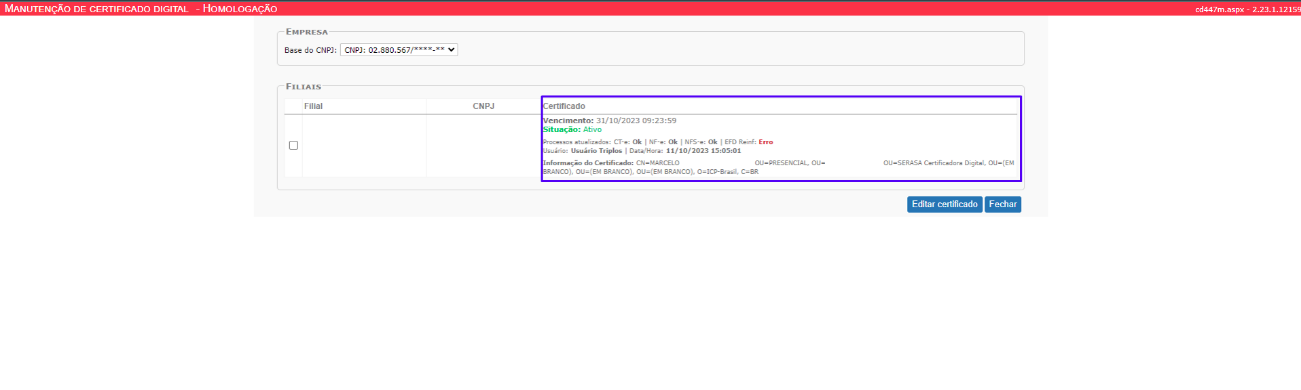Image resolution: width=1301 pixels, height=390 pixels.
Task: Click the Editar certificado button
Action: [944, 204]
